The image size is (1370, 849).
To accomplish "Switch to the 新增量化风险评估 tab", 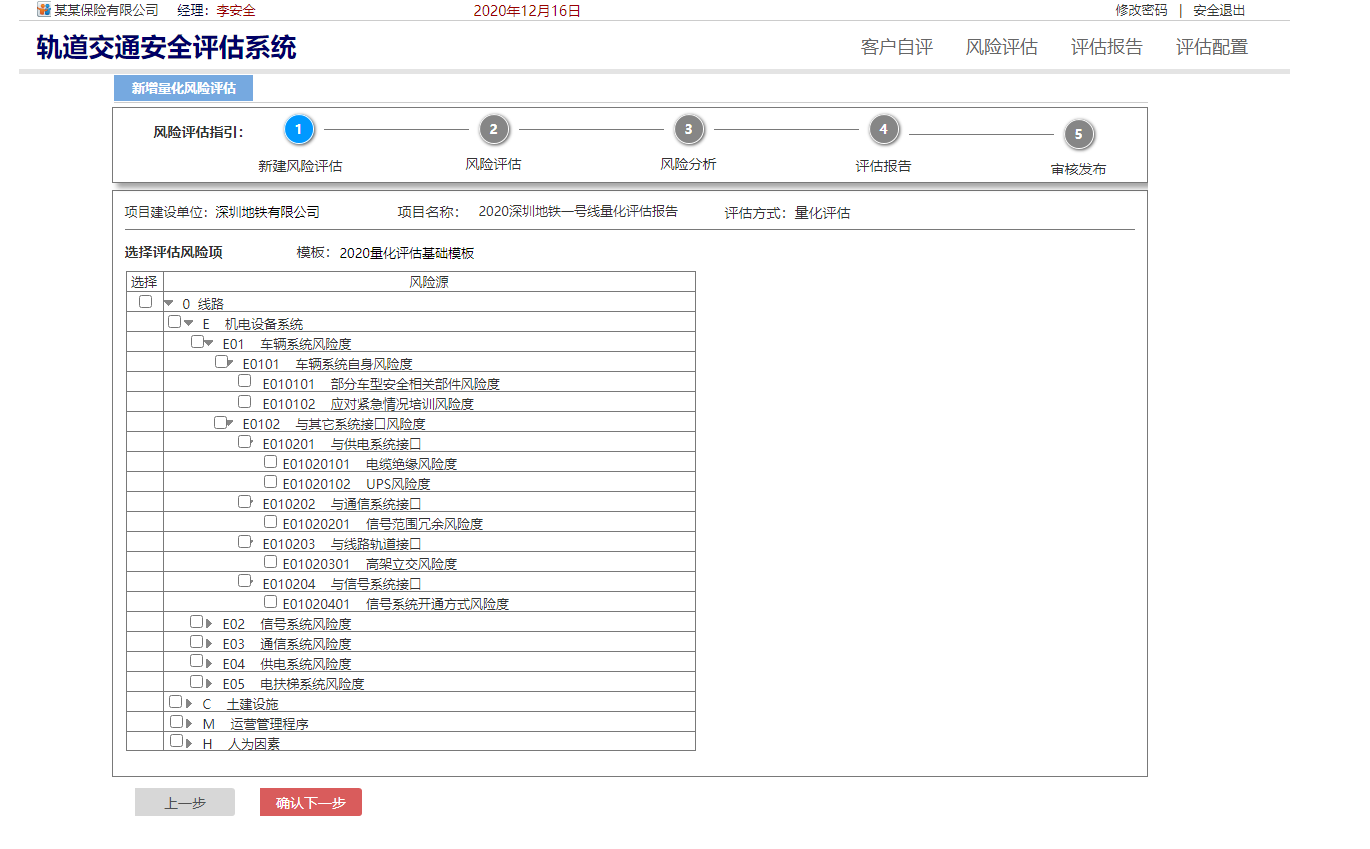I will [183, 88].
